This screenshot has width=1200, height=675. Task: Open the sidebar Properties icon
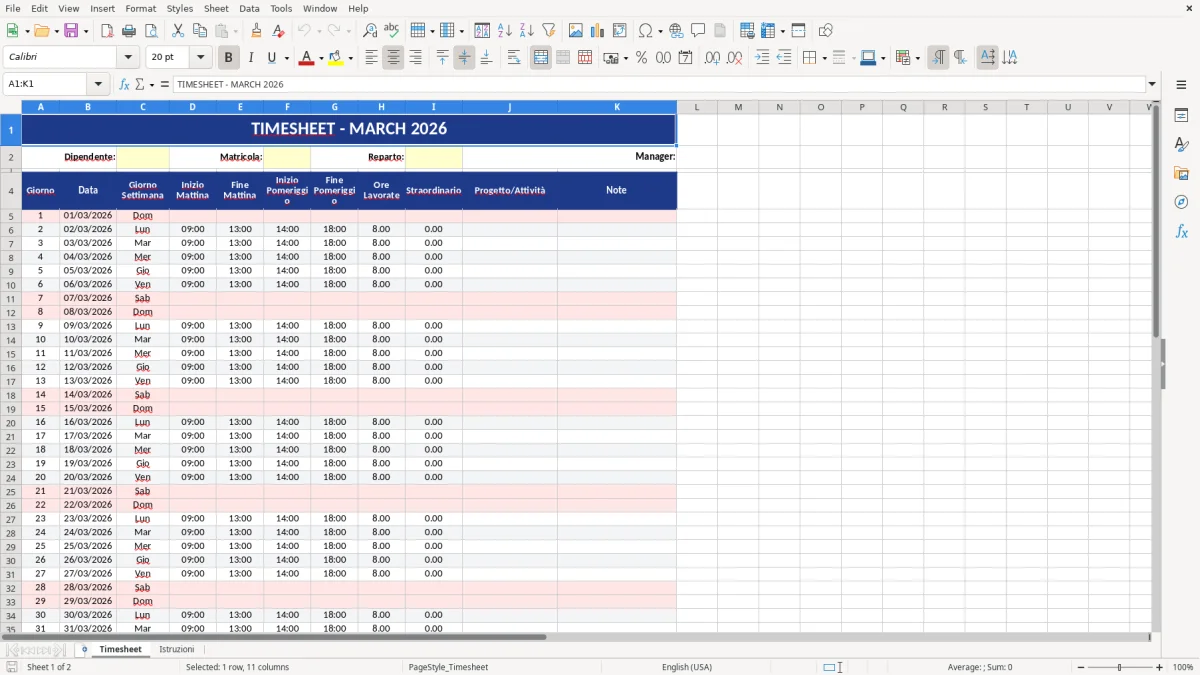coord(1181,116)
